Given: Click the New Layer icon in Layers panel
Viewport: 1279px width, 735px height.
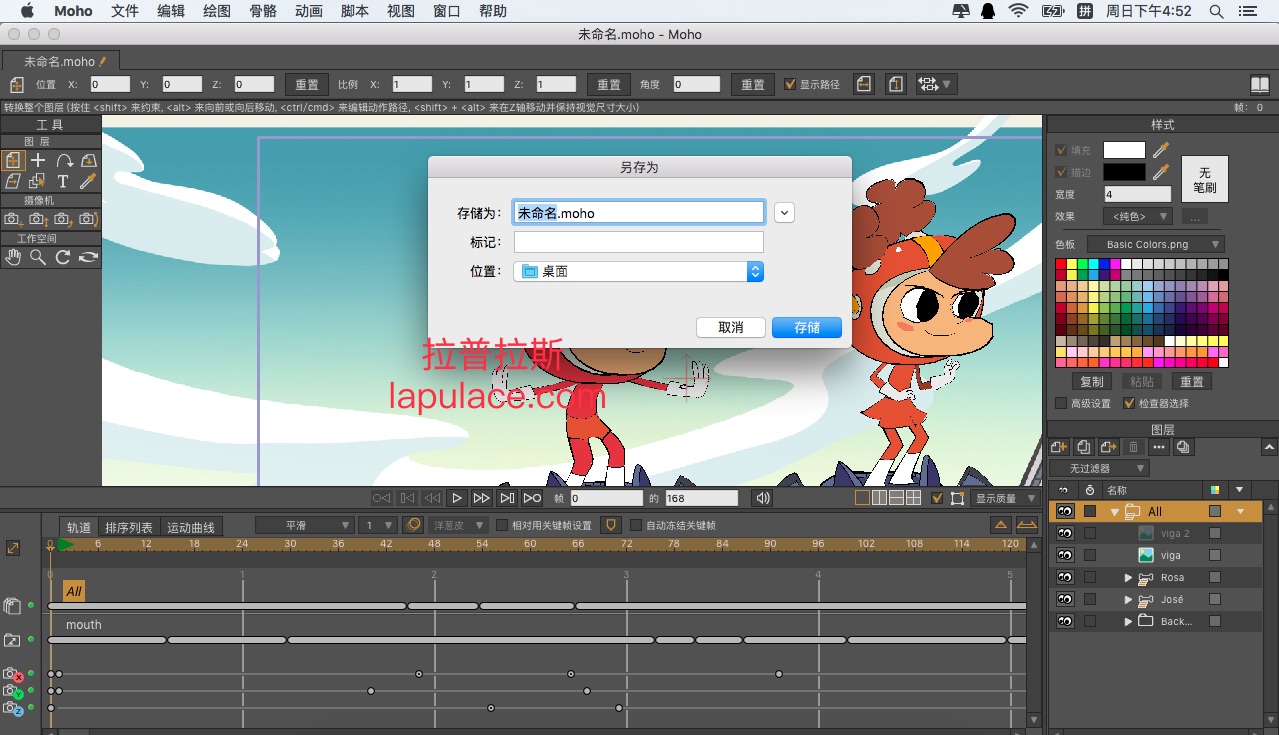Looking at the screenshot, I should pos(1059,447).
